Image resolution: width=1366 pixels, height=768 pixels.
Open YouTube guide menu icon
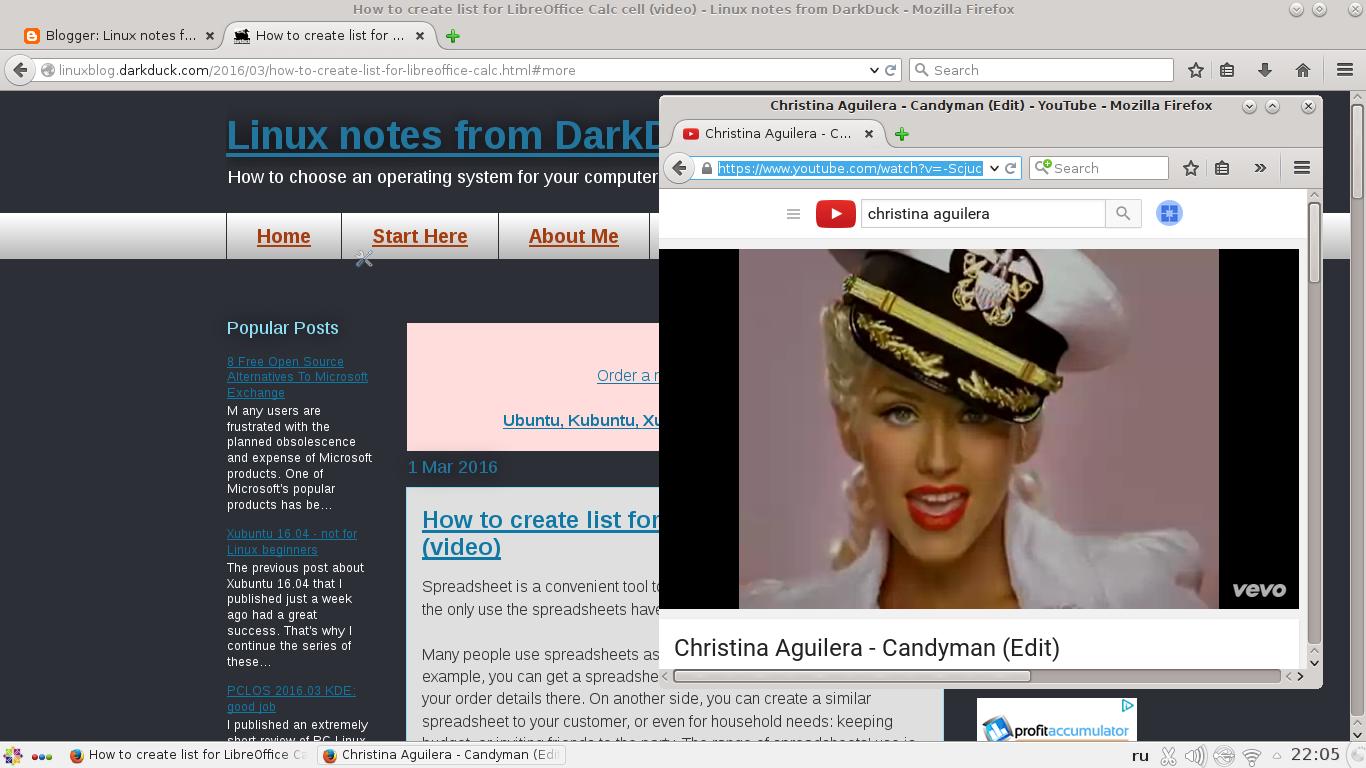793,214
